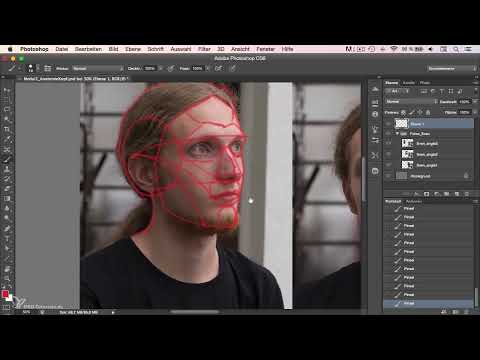Select the Eyedropper tool
Viewport: 480px width, 360px height.
(7, 139)
